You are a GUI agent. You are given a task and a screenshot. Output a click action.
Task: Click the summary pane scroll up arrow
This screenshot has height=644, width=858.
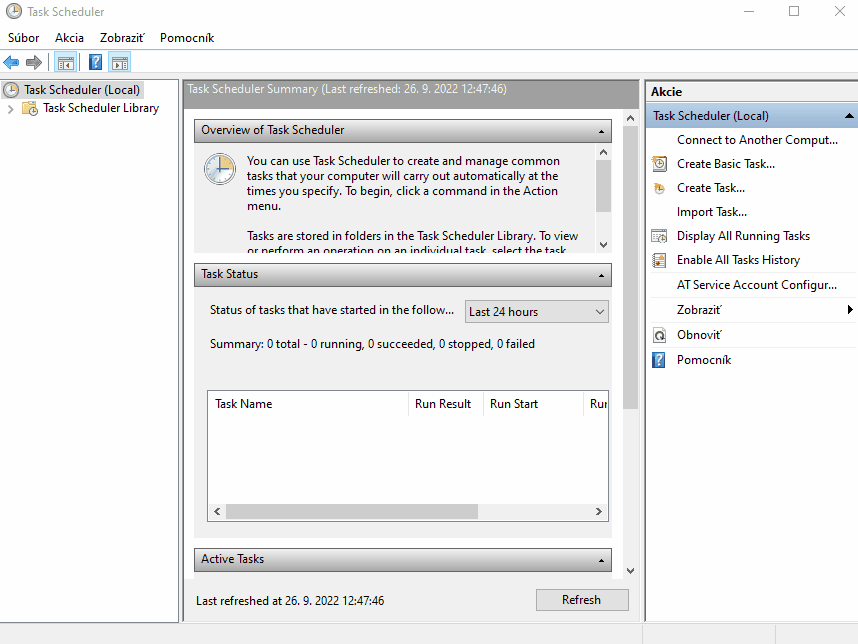point(630,118)
